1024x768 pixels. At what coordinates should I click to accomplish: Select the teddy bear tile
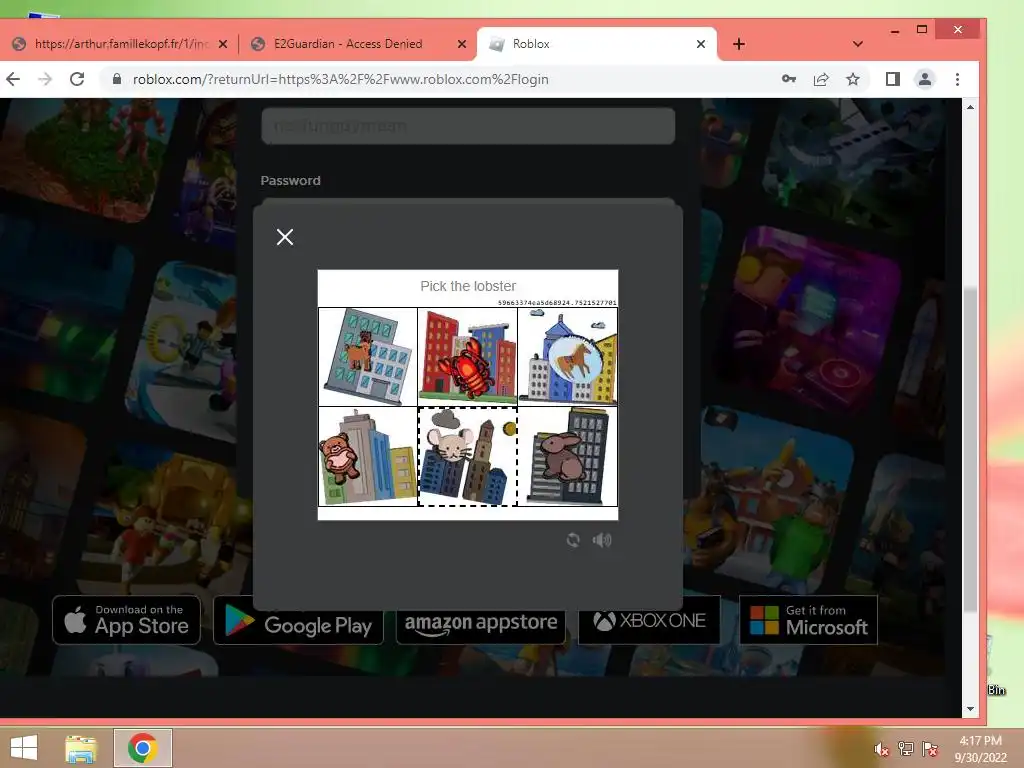tap(368, 456)
